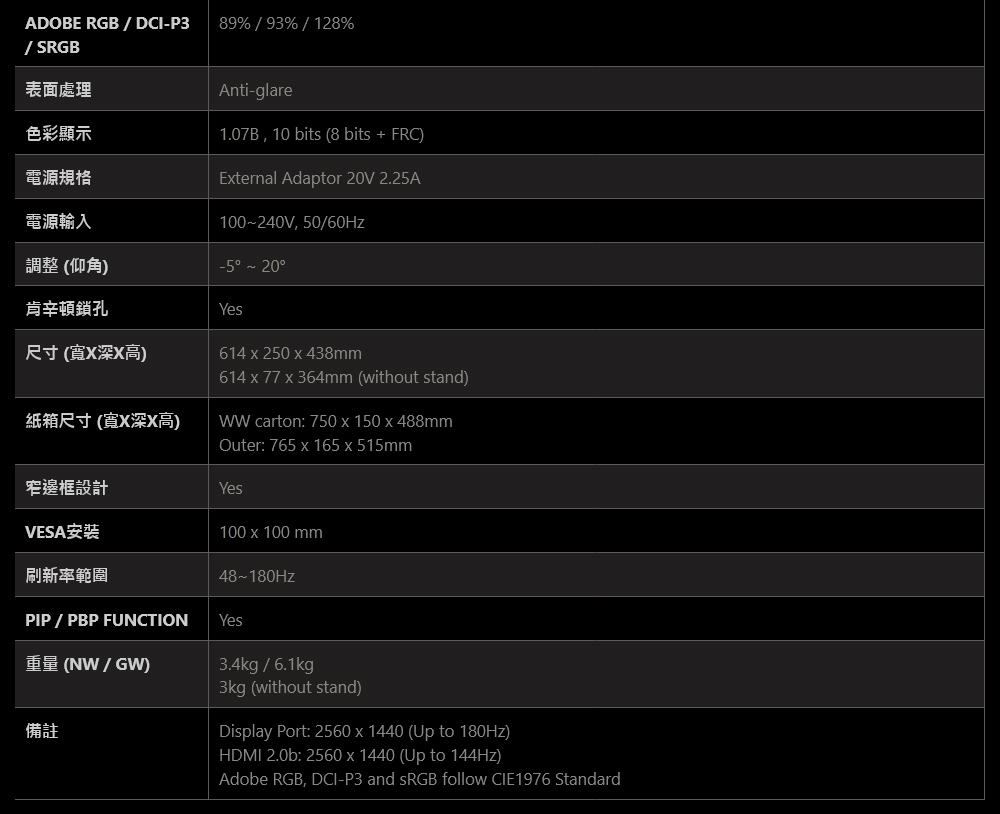Select the 1.07B, 10 bits color value
Image resolution: width=1000 pixels, height=814 pixels.
[x=321, y=134]
